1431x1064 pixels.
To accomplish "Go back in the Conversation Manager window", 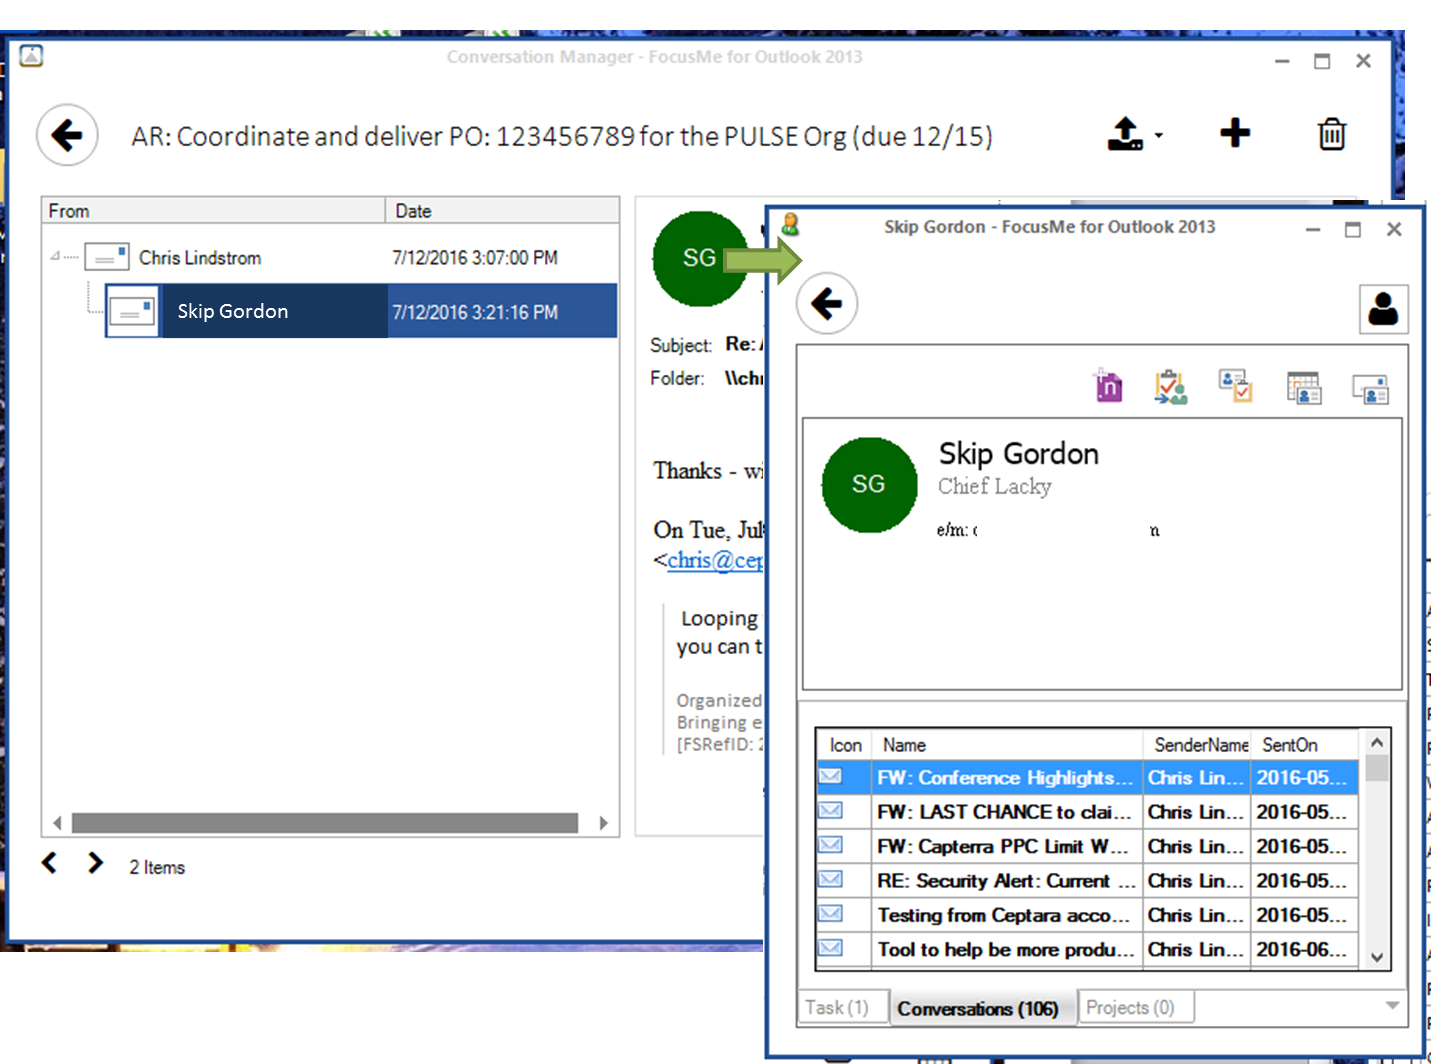I will [67, 135].
